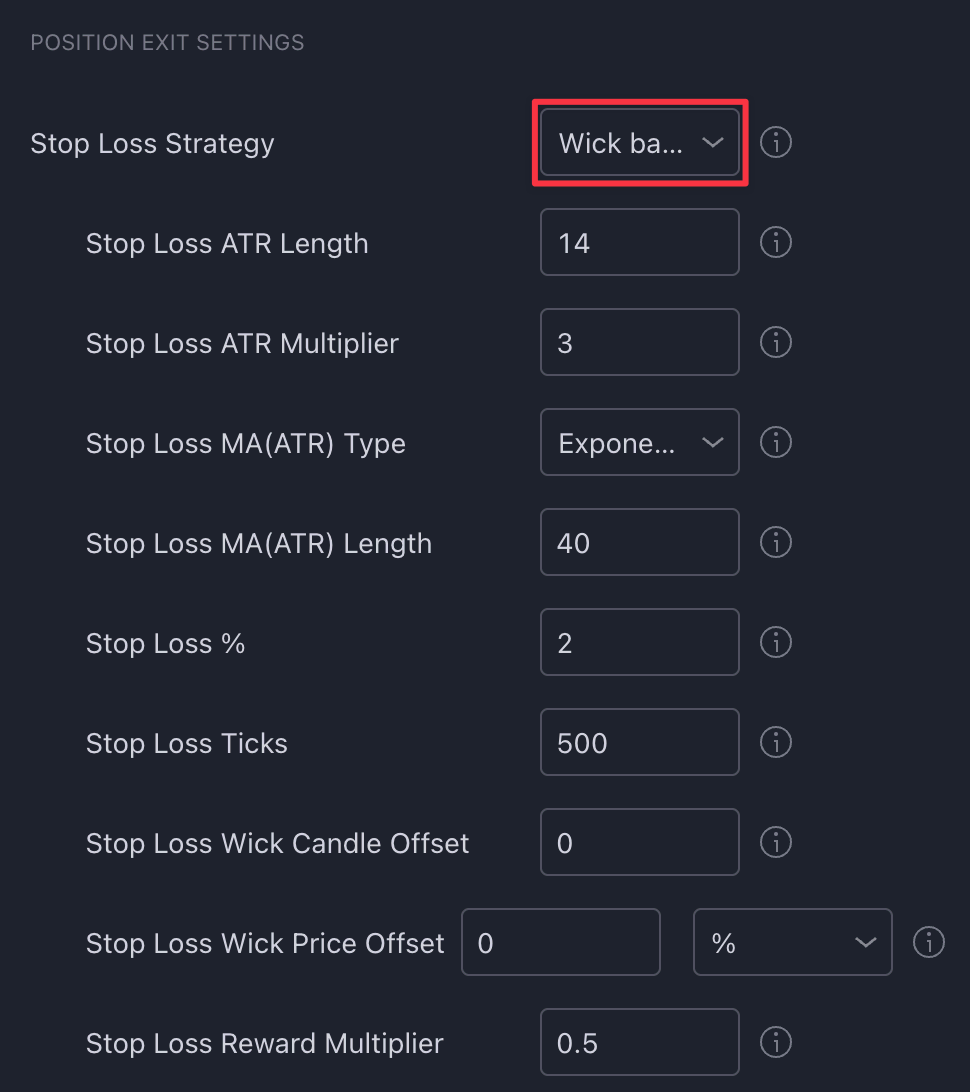Image resolution: width=970 pixels, height=1092 pixels.
Task: Open the Stop Loss Reward Multiplier info icon
Action: [x=776, y=1042]
